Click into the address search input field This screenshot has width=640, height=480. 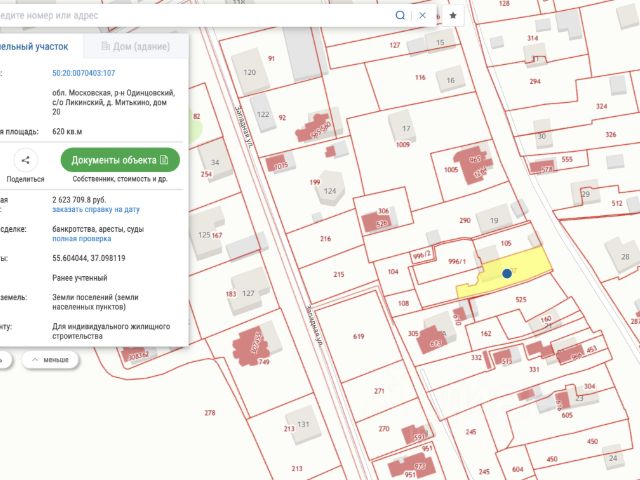[196, 16]
